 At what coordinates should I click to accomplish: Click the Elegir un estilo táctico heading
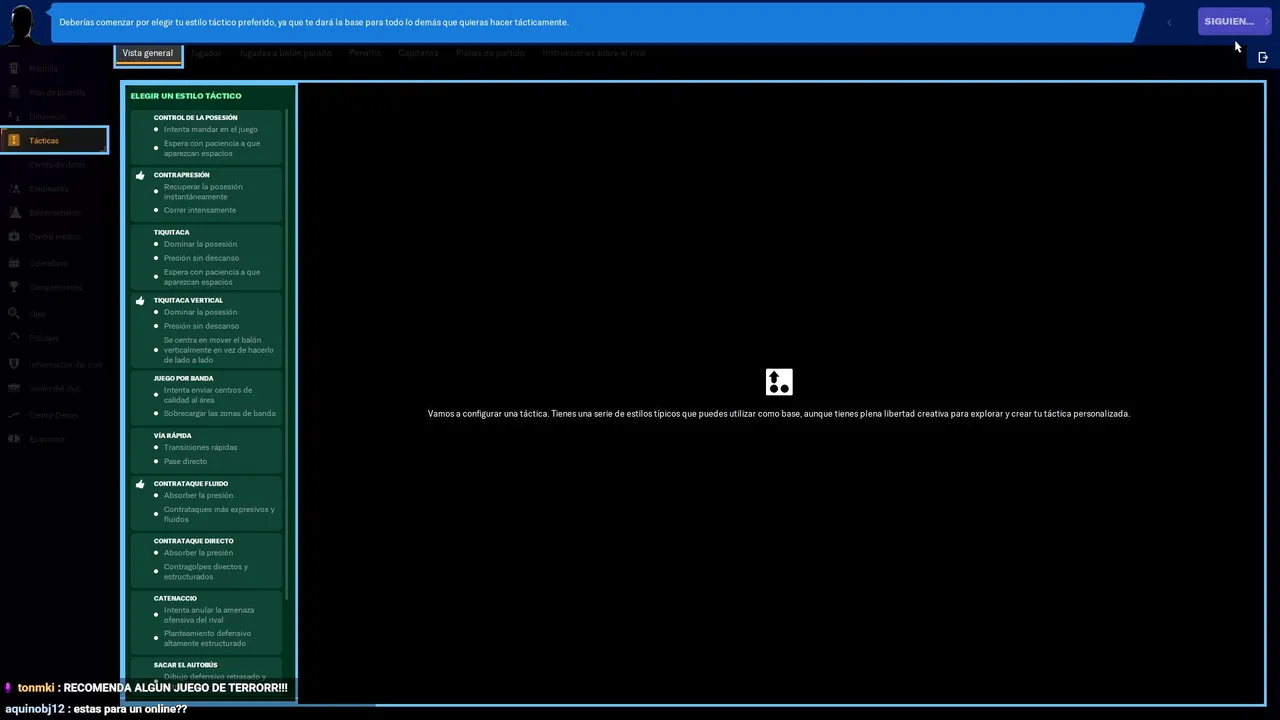point(186,96)
